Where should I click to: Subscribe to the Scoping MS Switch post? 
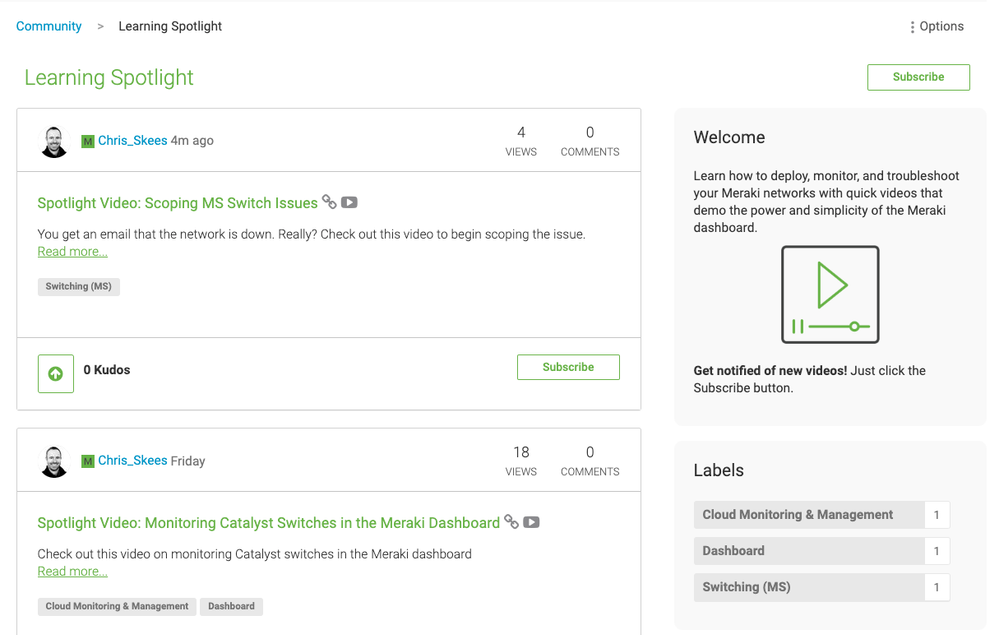[568, 367]
